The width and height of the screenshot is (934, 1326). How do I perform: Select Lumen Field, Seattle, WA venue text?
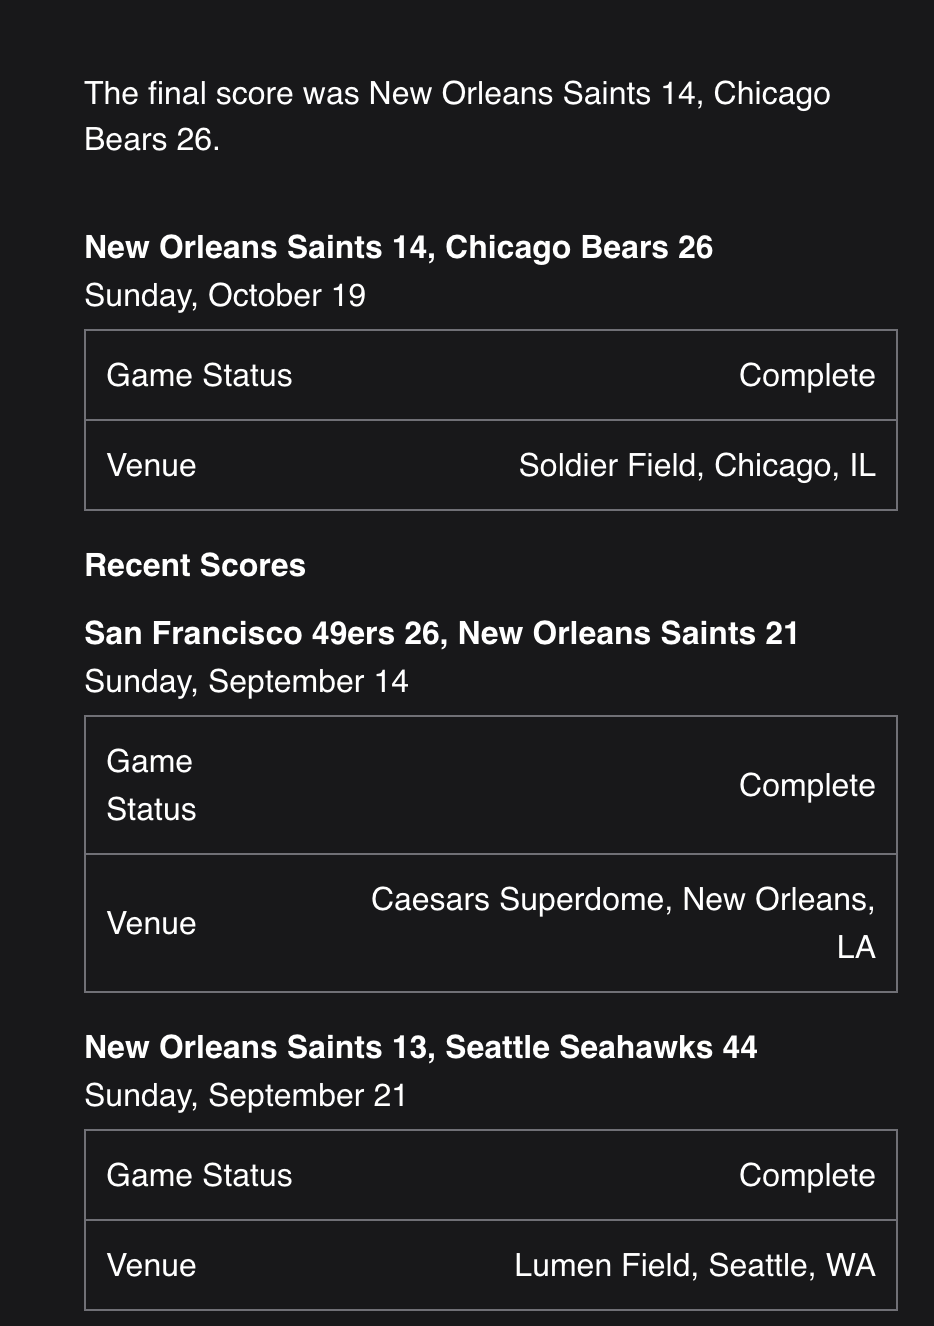pos(694,1266)
